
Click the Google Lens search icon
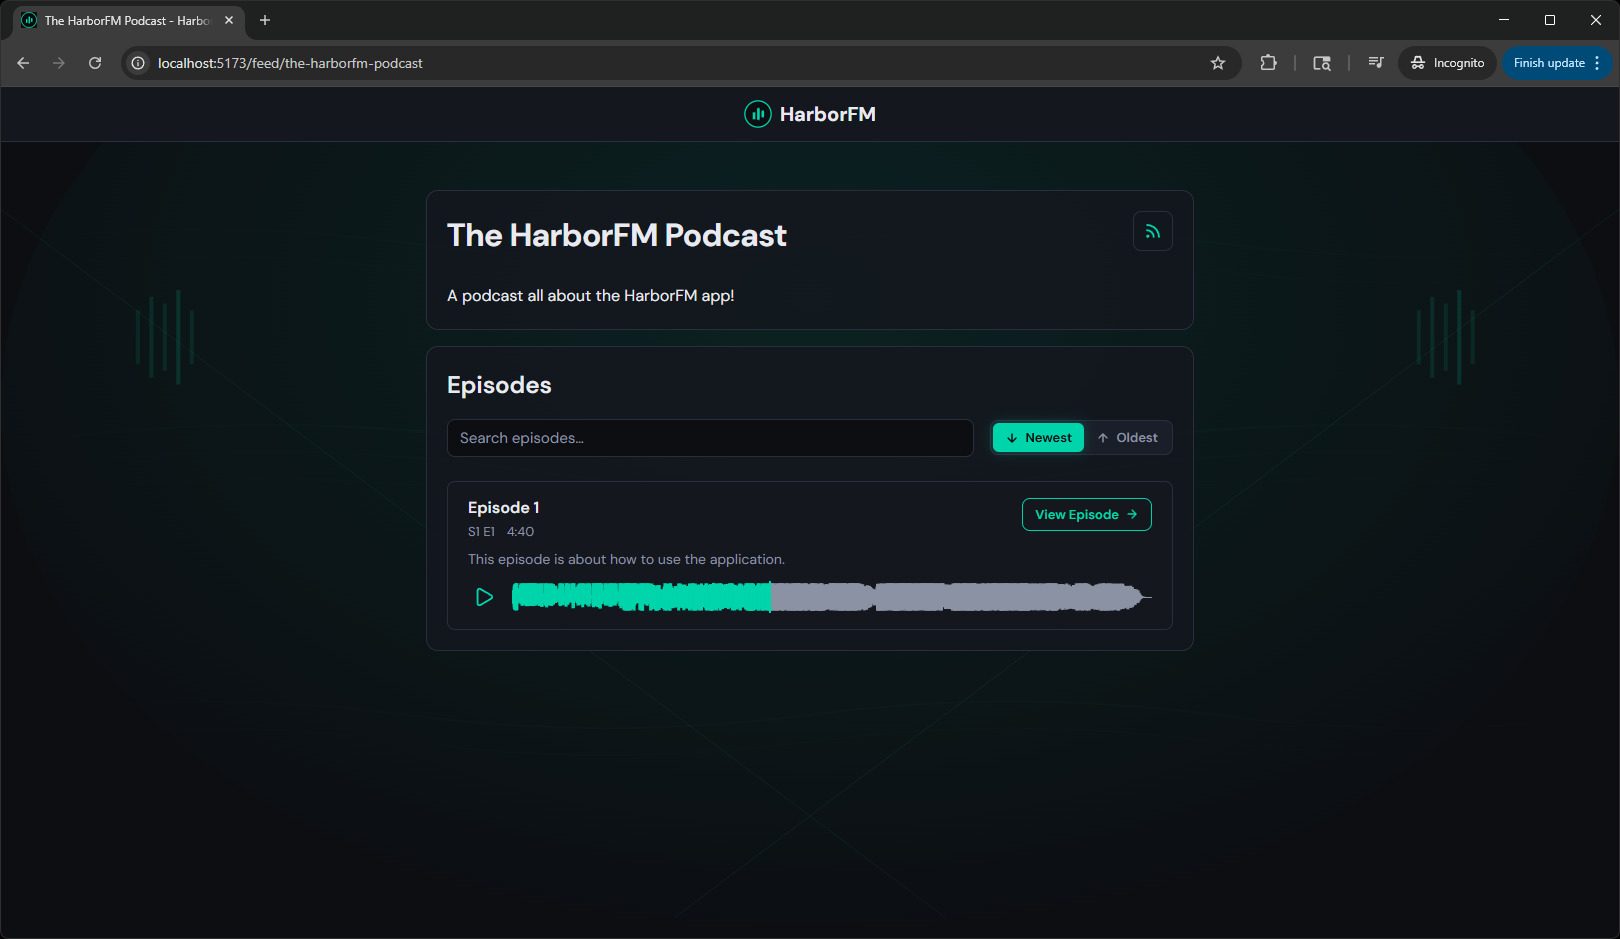click(x=1321, y=62)
